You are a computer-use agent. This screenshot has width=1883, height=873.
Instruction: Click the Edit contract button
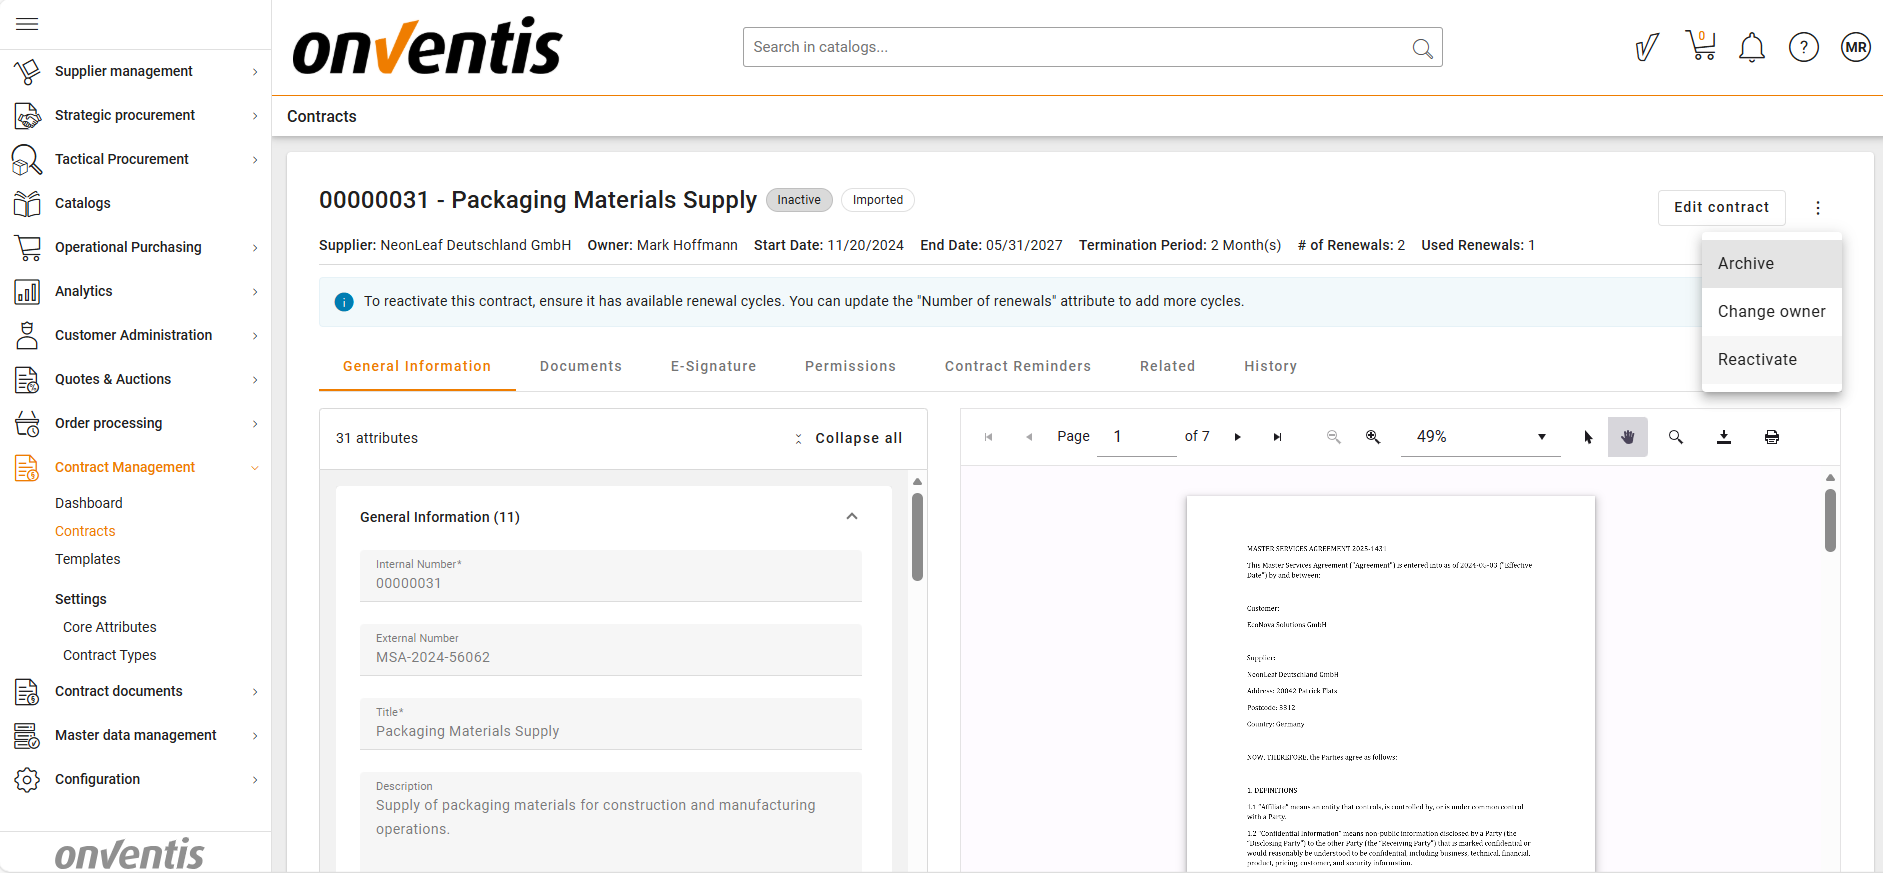(x=1721, y=207)
